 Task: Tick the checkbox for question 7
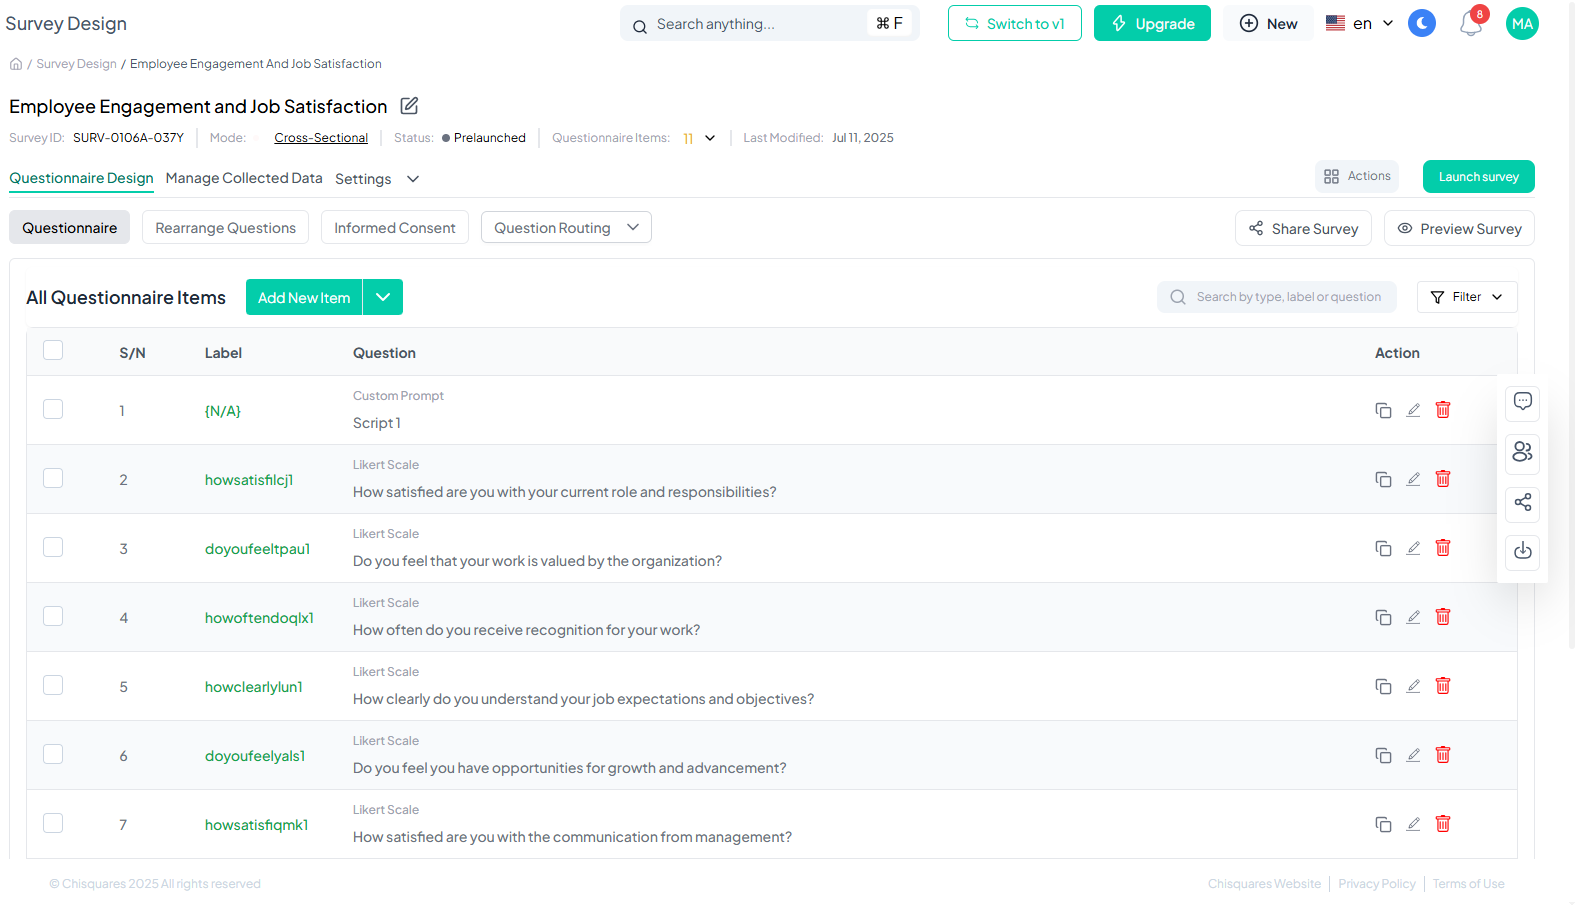point(53,824)
